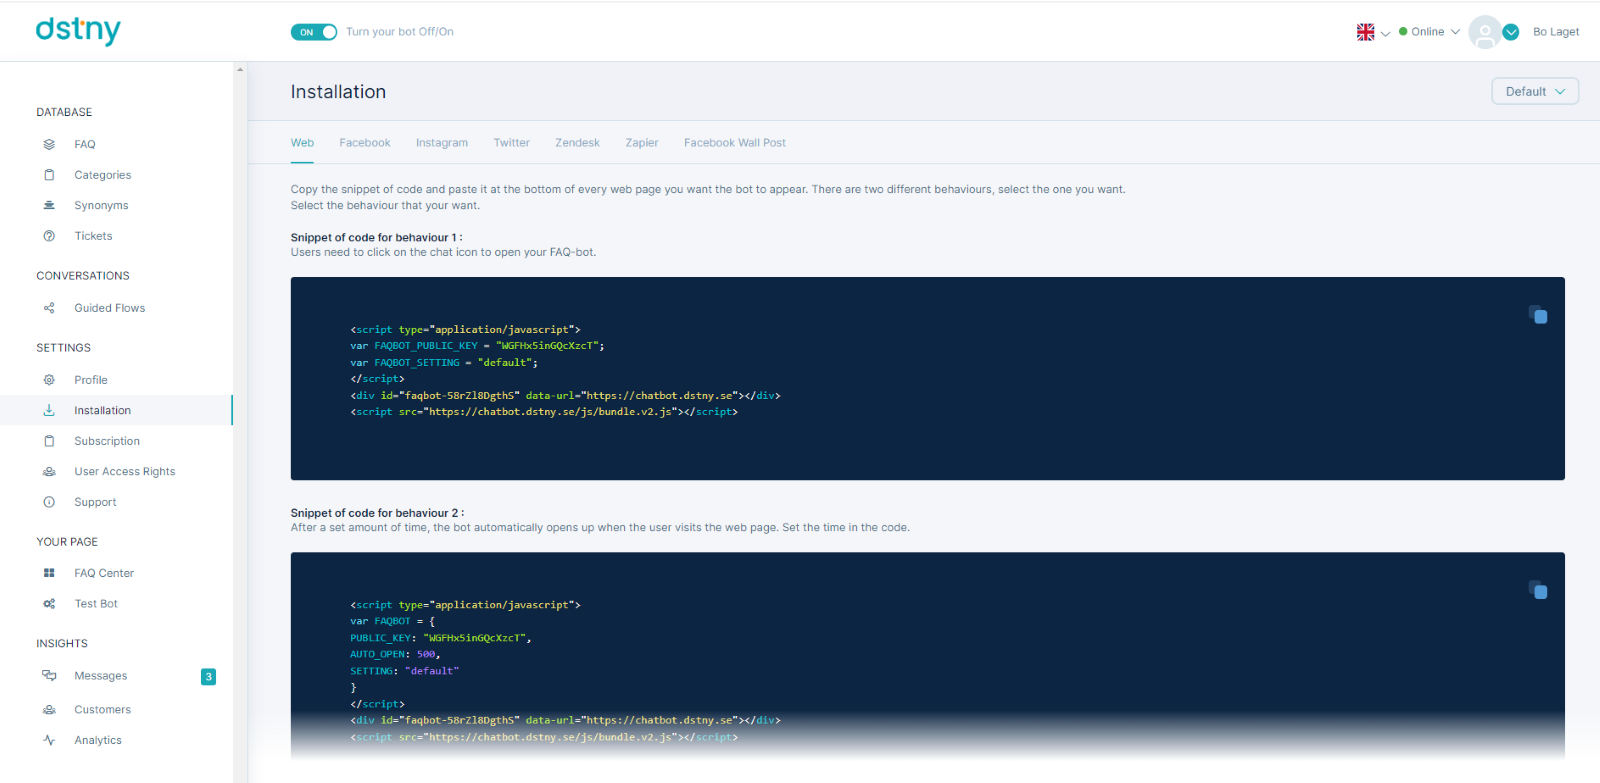Click the sidebar scrollbar up arrow
1600x783 pixels.
[240, 69]
